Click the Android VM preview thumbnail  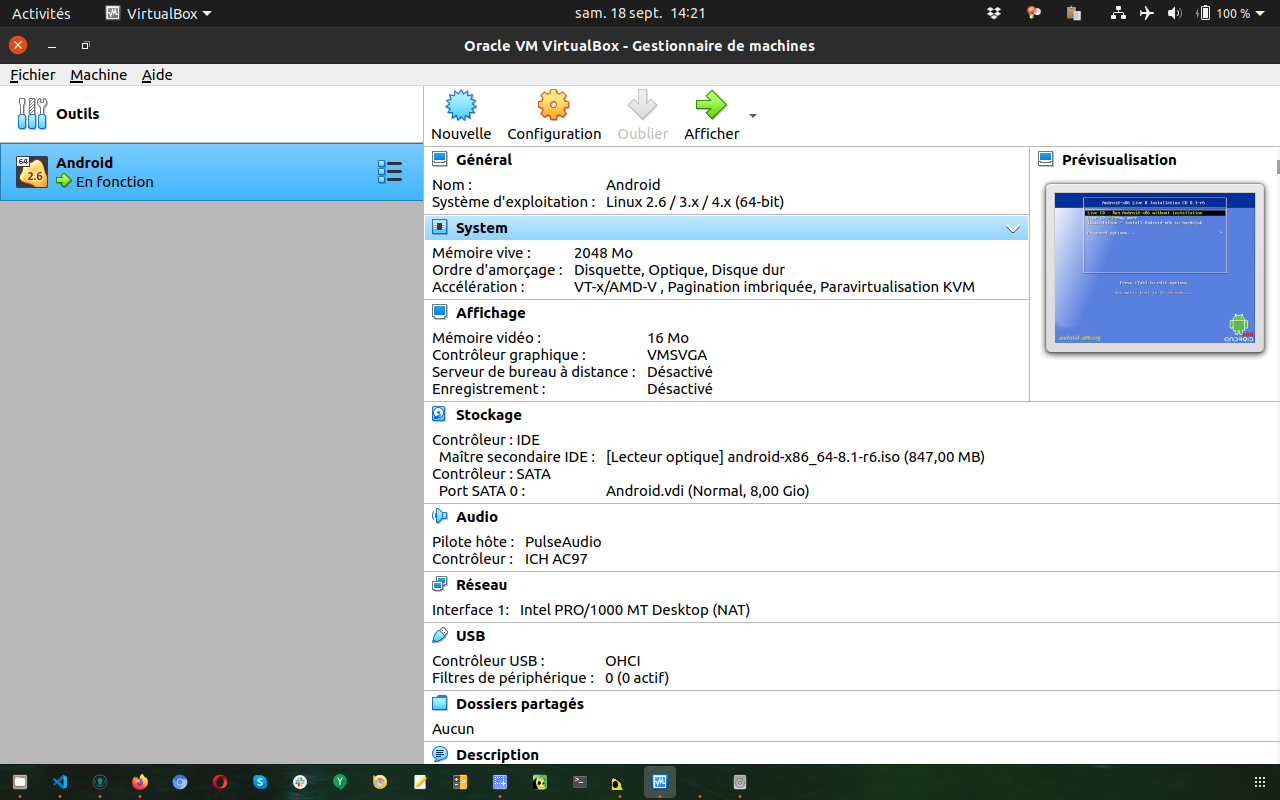click(x=1155, y=268)
